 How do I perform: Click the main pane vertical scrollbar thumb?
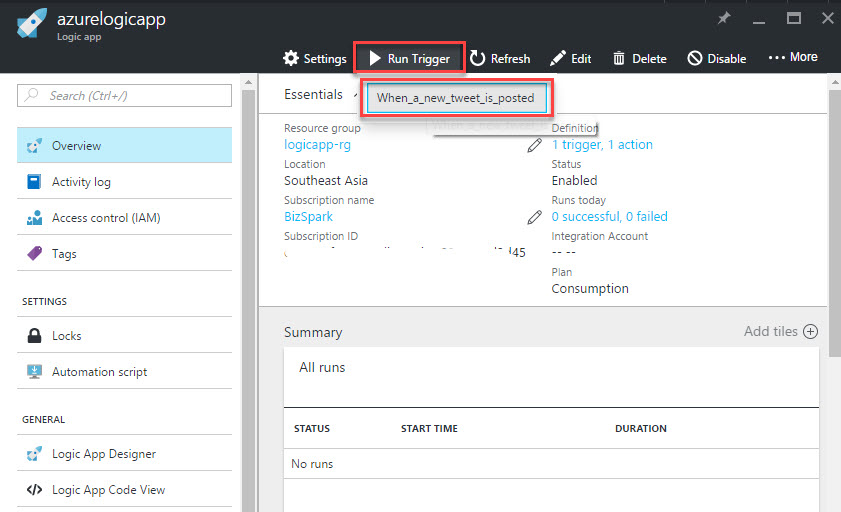tap(835, 224)
